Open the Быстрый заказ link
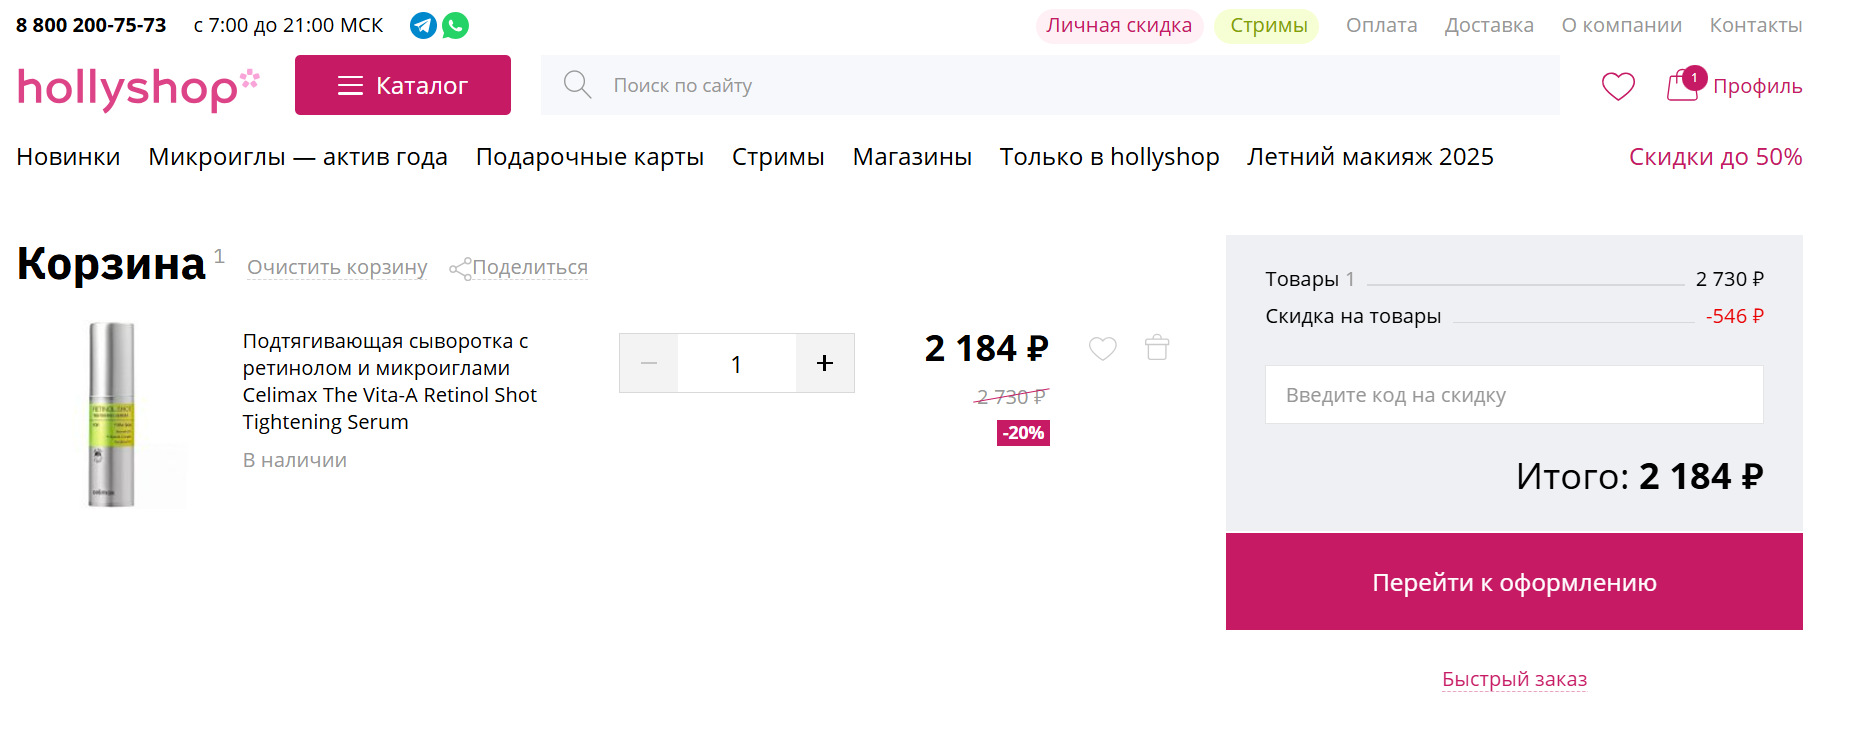This screenshot has height=736, width=1850. tap(1513, 679)
